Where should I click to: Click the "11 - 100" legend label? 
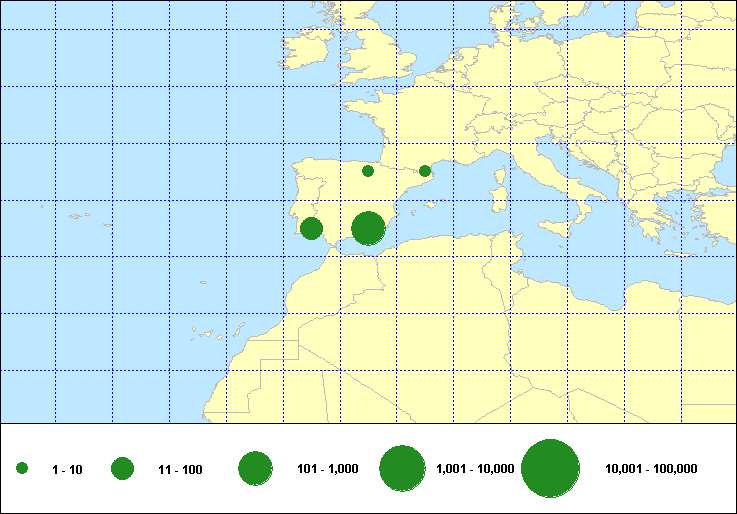click(x=180, y=470)
